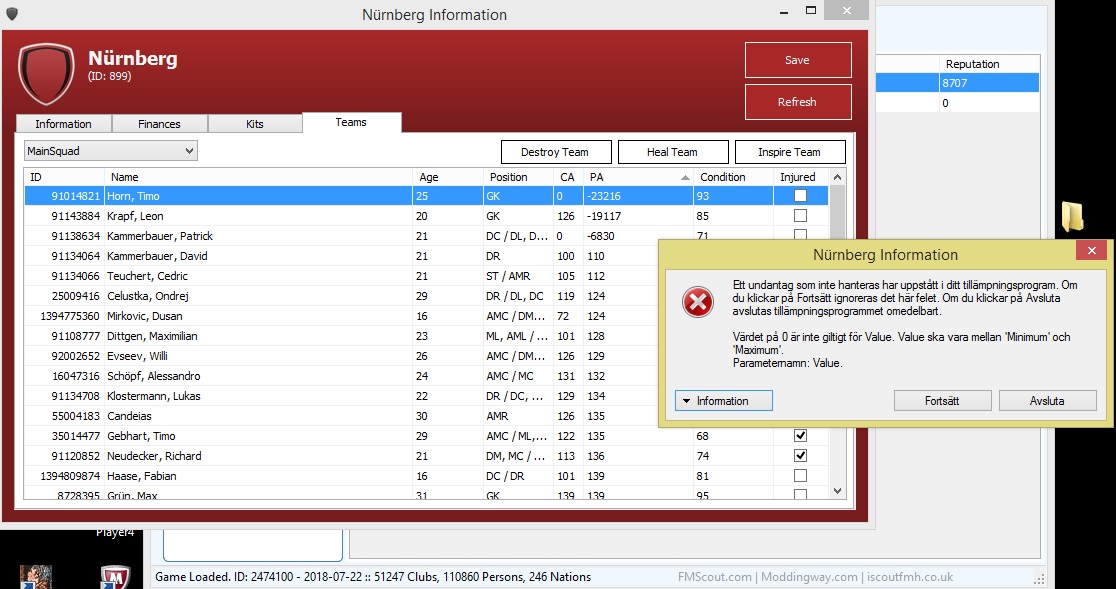The width and height of the screenshot is (1116, 589).
Task: Close the error dialog with red X
Action: click(1091, 254)
